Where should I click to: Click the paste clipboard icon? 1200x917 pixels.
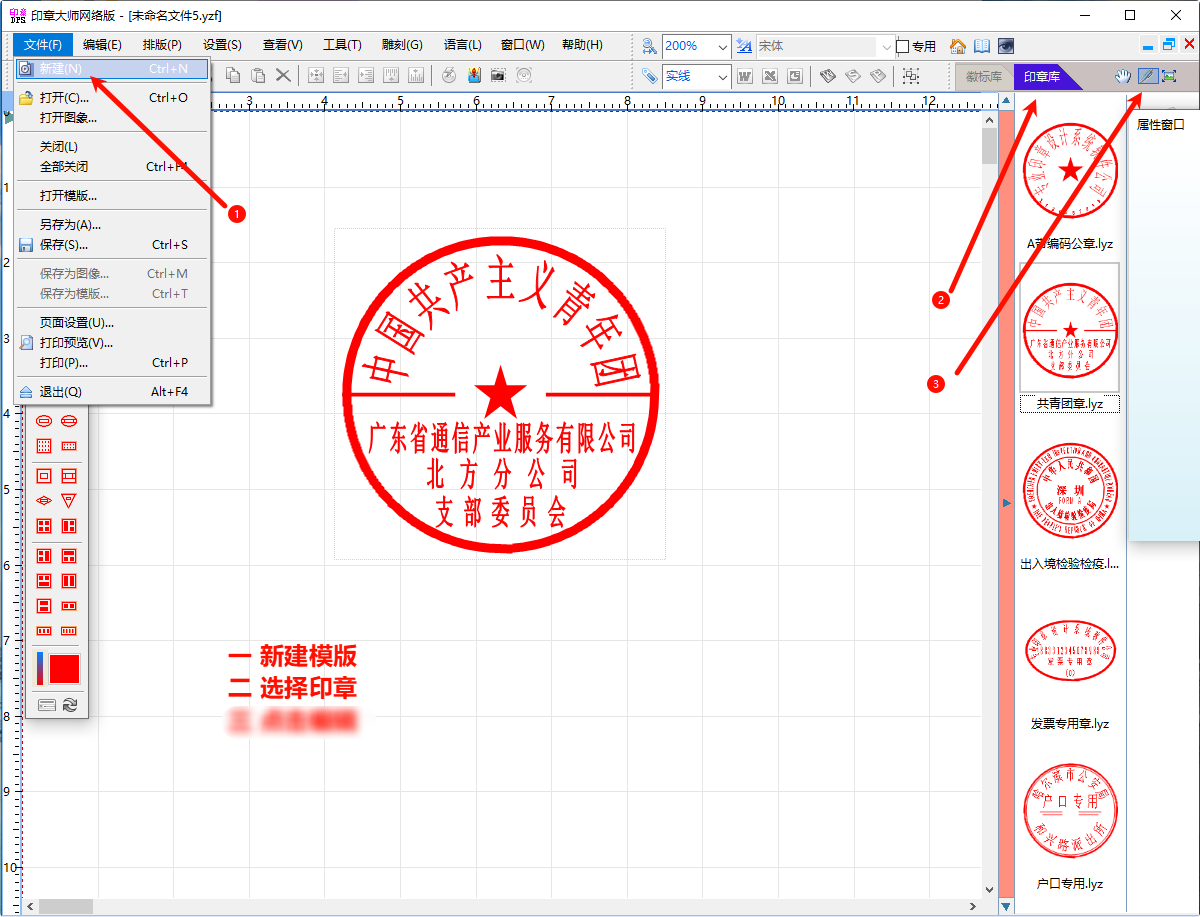pyautogui.click(x=258, y=75)
